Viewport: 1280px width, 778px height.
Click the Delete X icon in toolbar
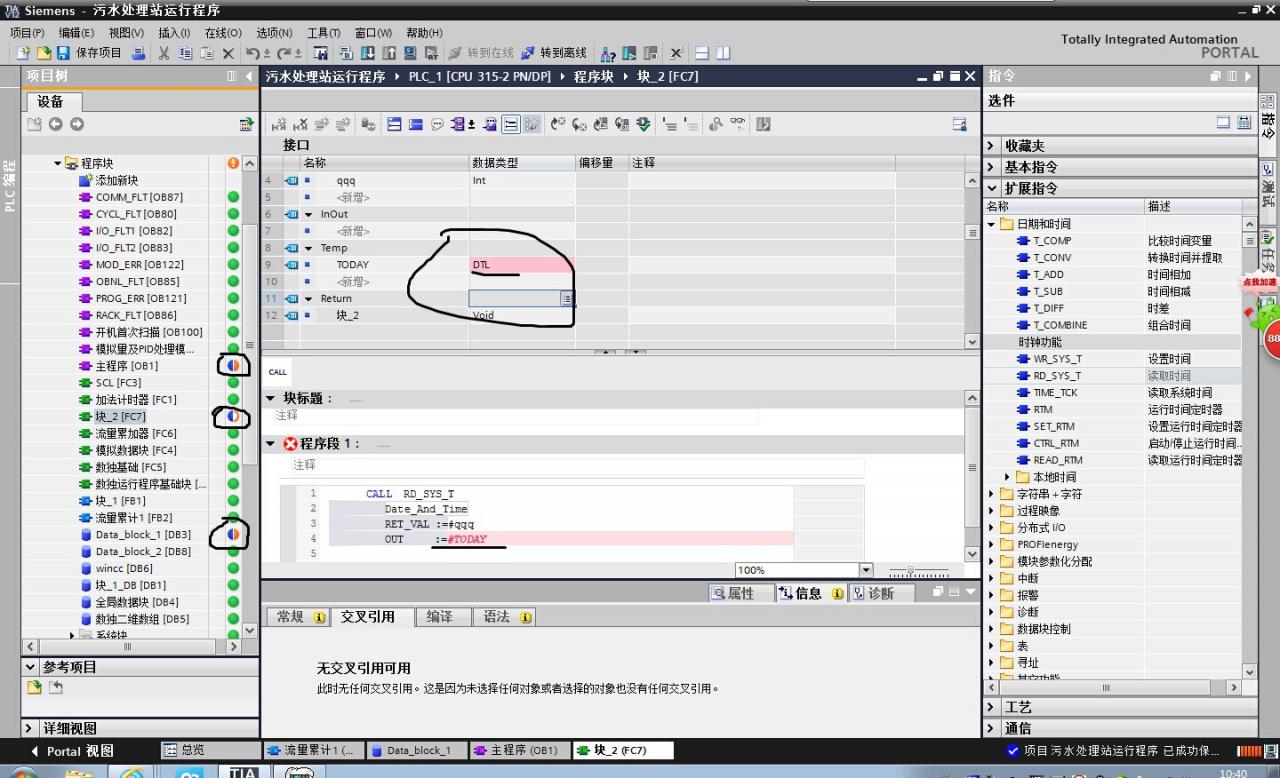pos(228,53)
